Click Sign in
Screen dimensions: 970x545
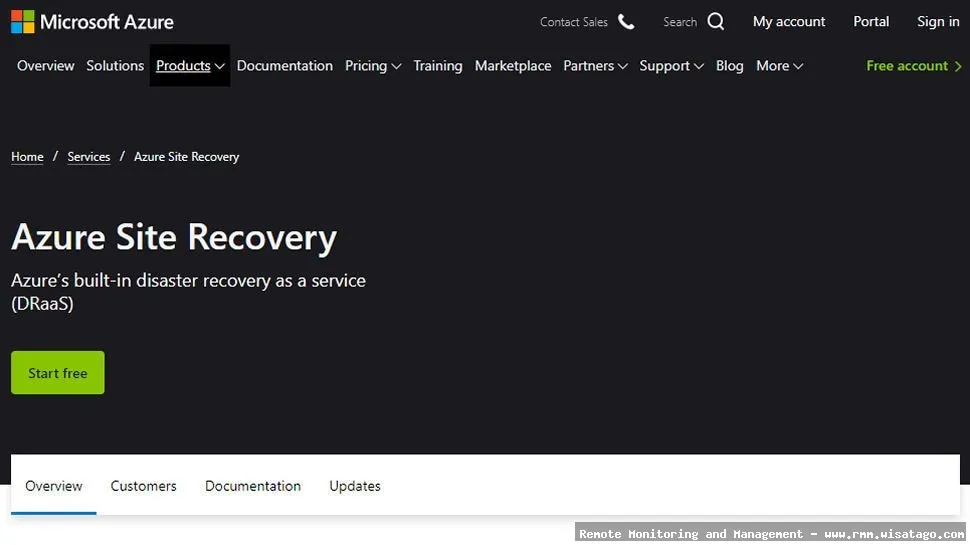(938, 22)
